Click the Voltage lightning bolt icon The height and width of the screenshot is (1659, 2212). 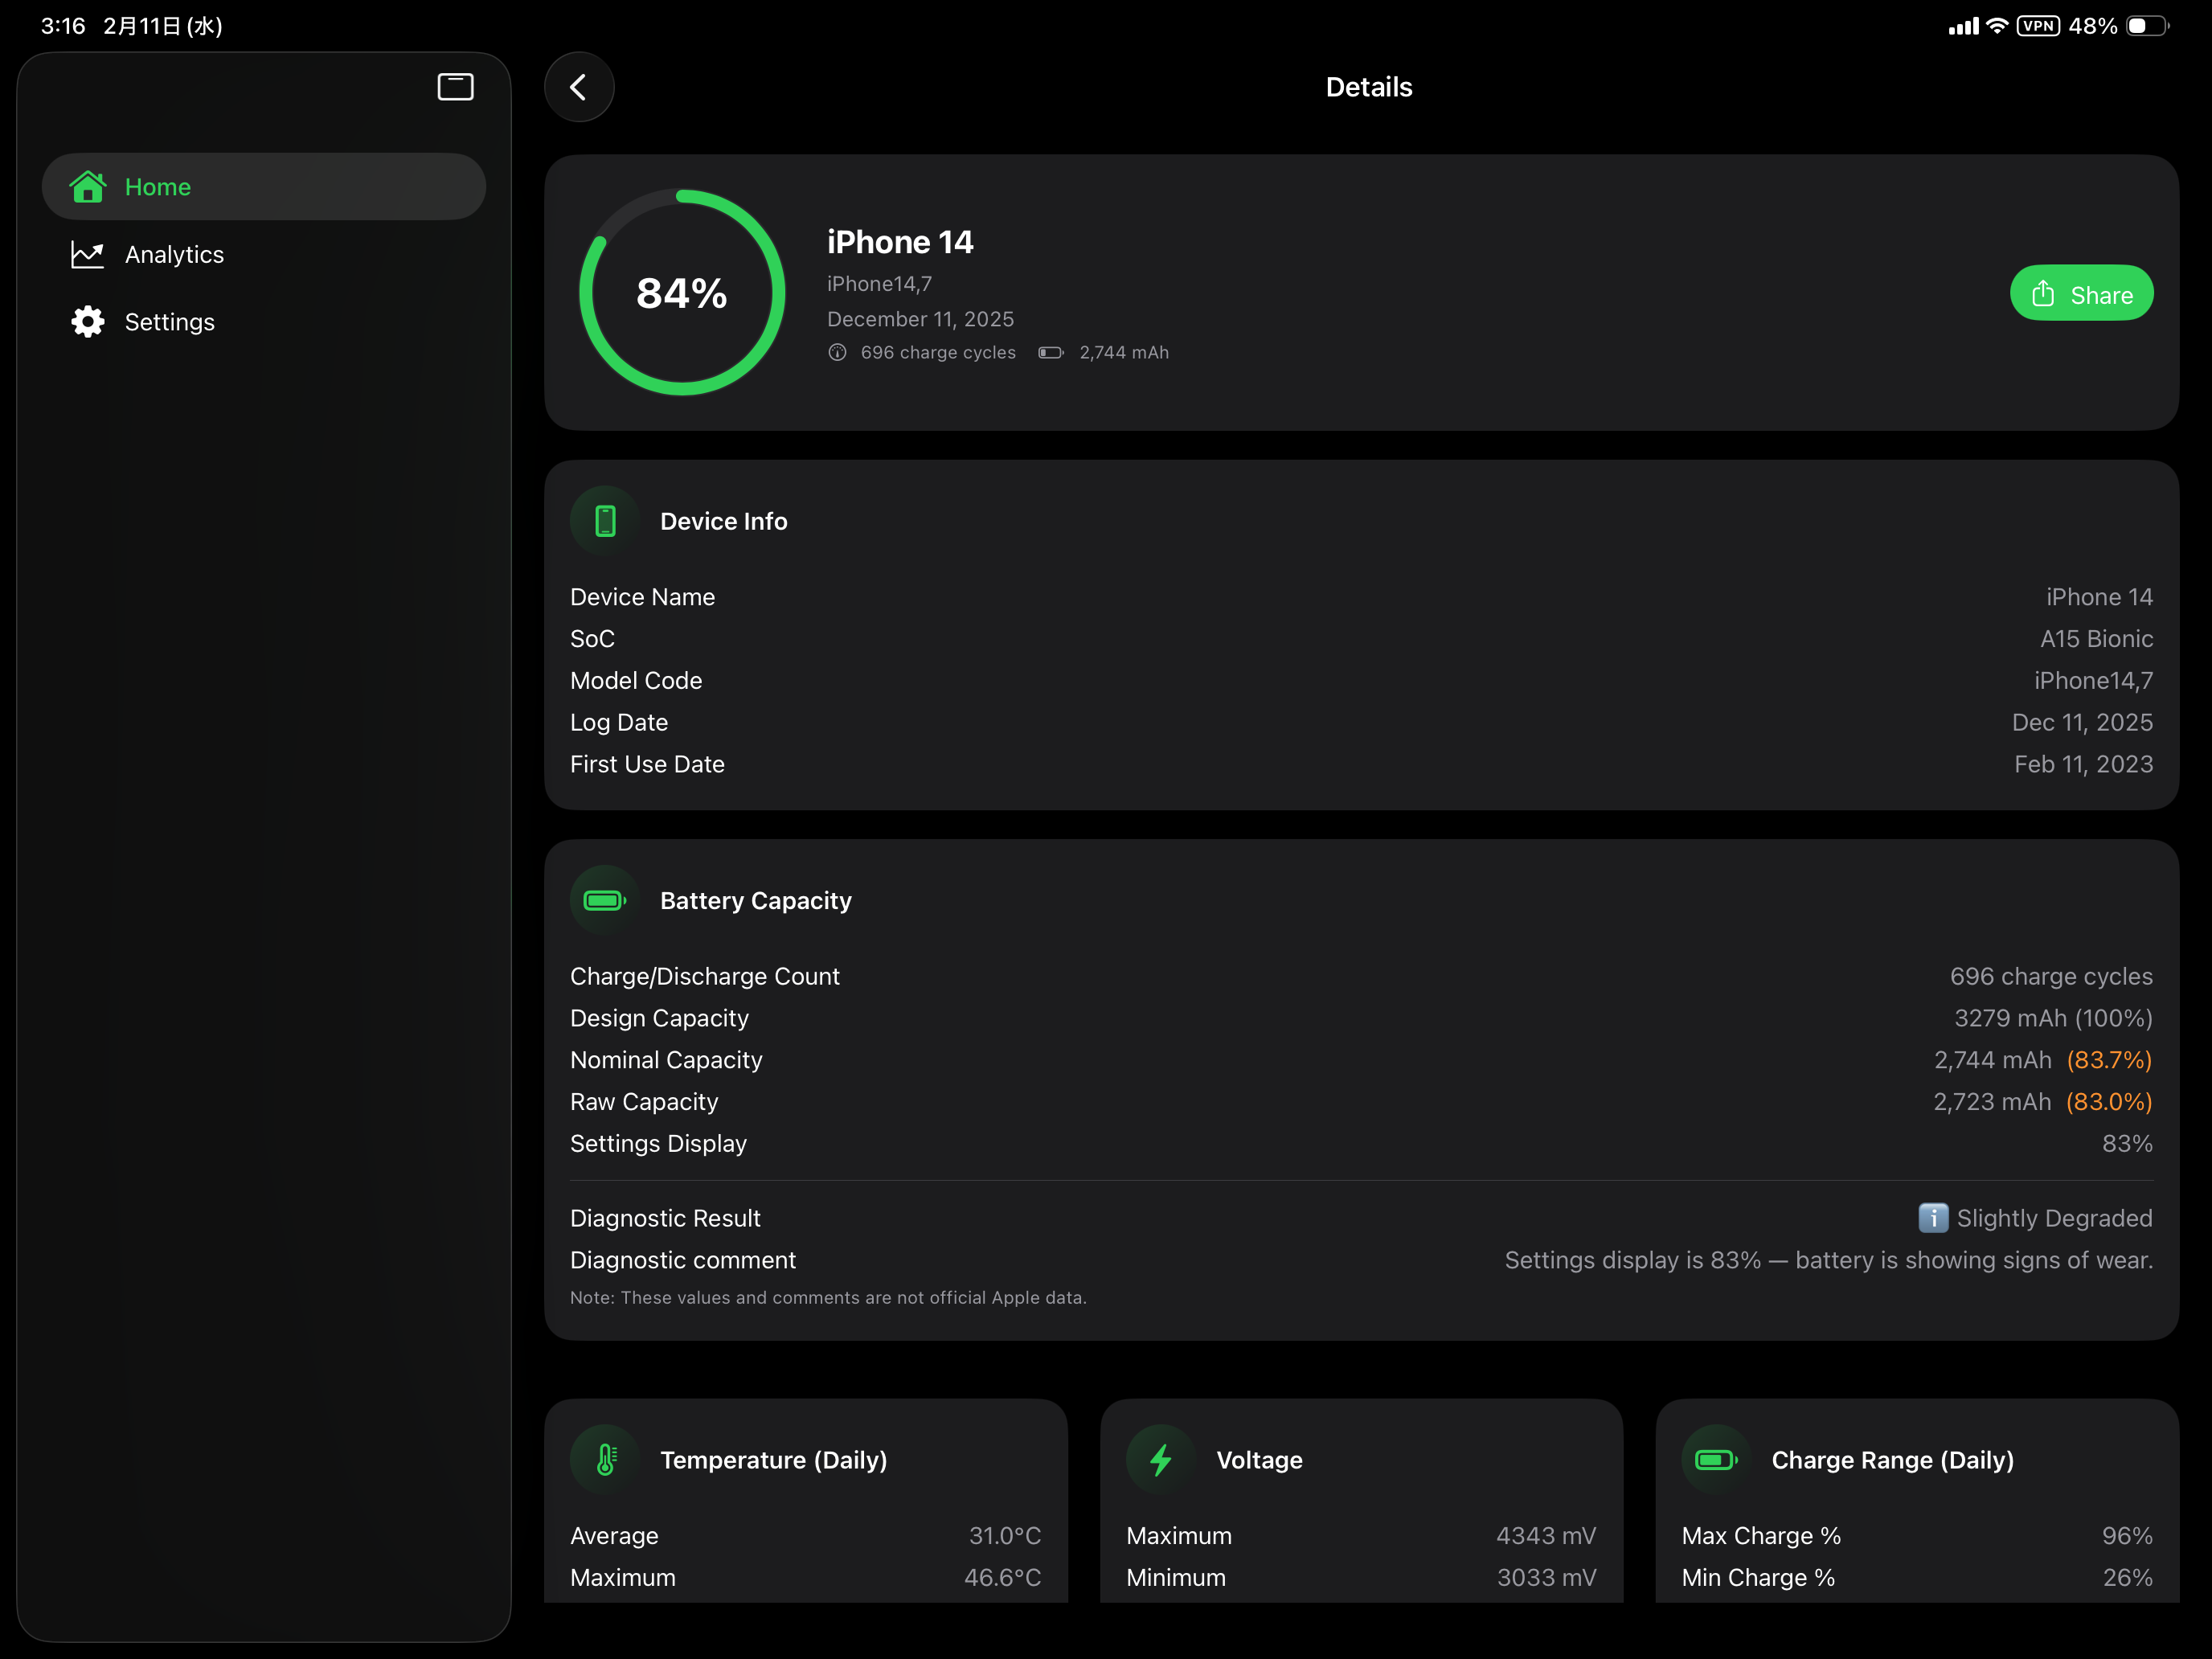1161,1460
